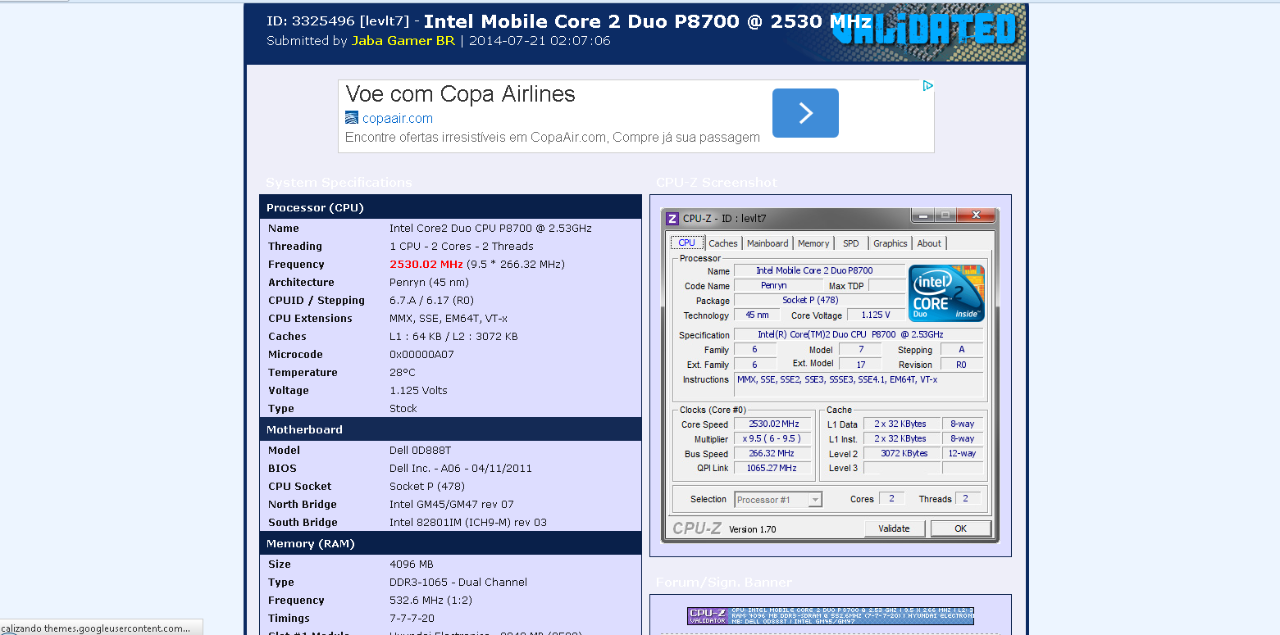Screen dimensions: 1280x635
Task: Open the 'Jaba Gamer BR' submitter link
Action: point(403,41)
